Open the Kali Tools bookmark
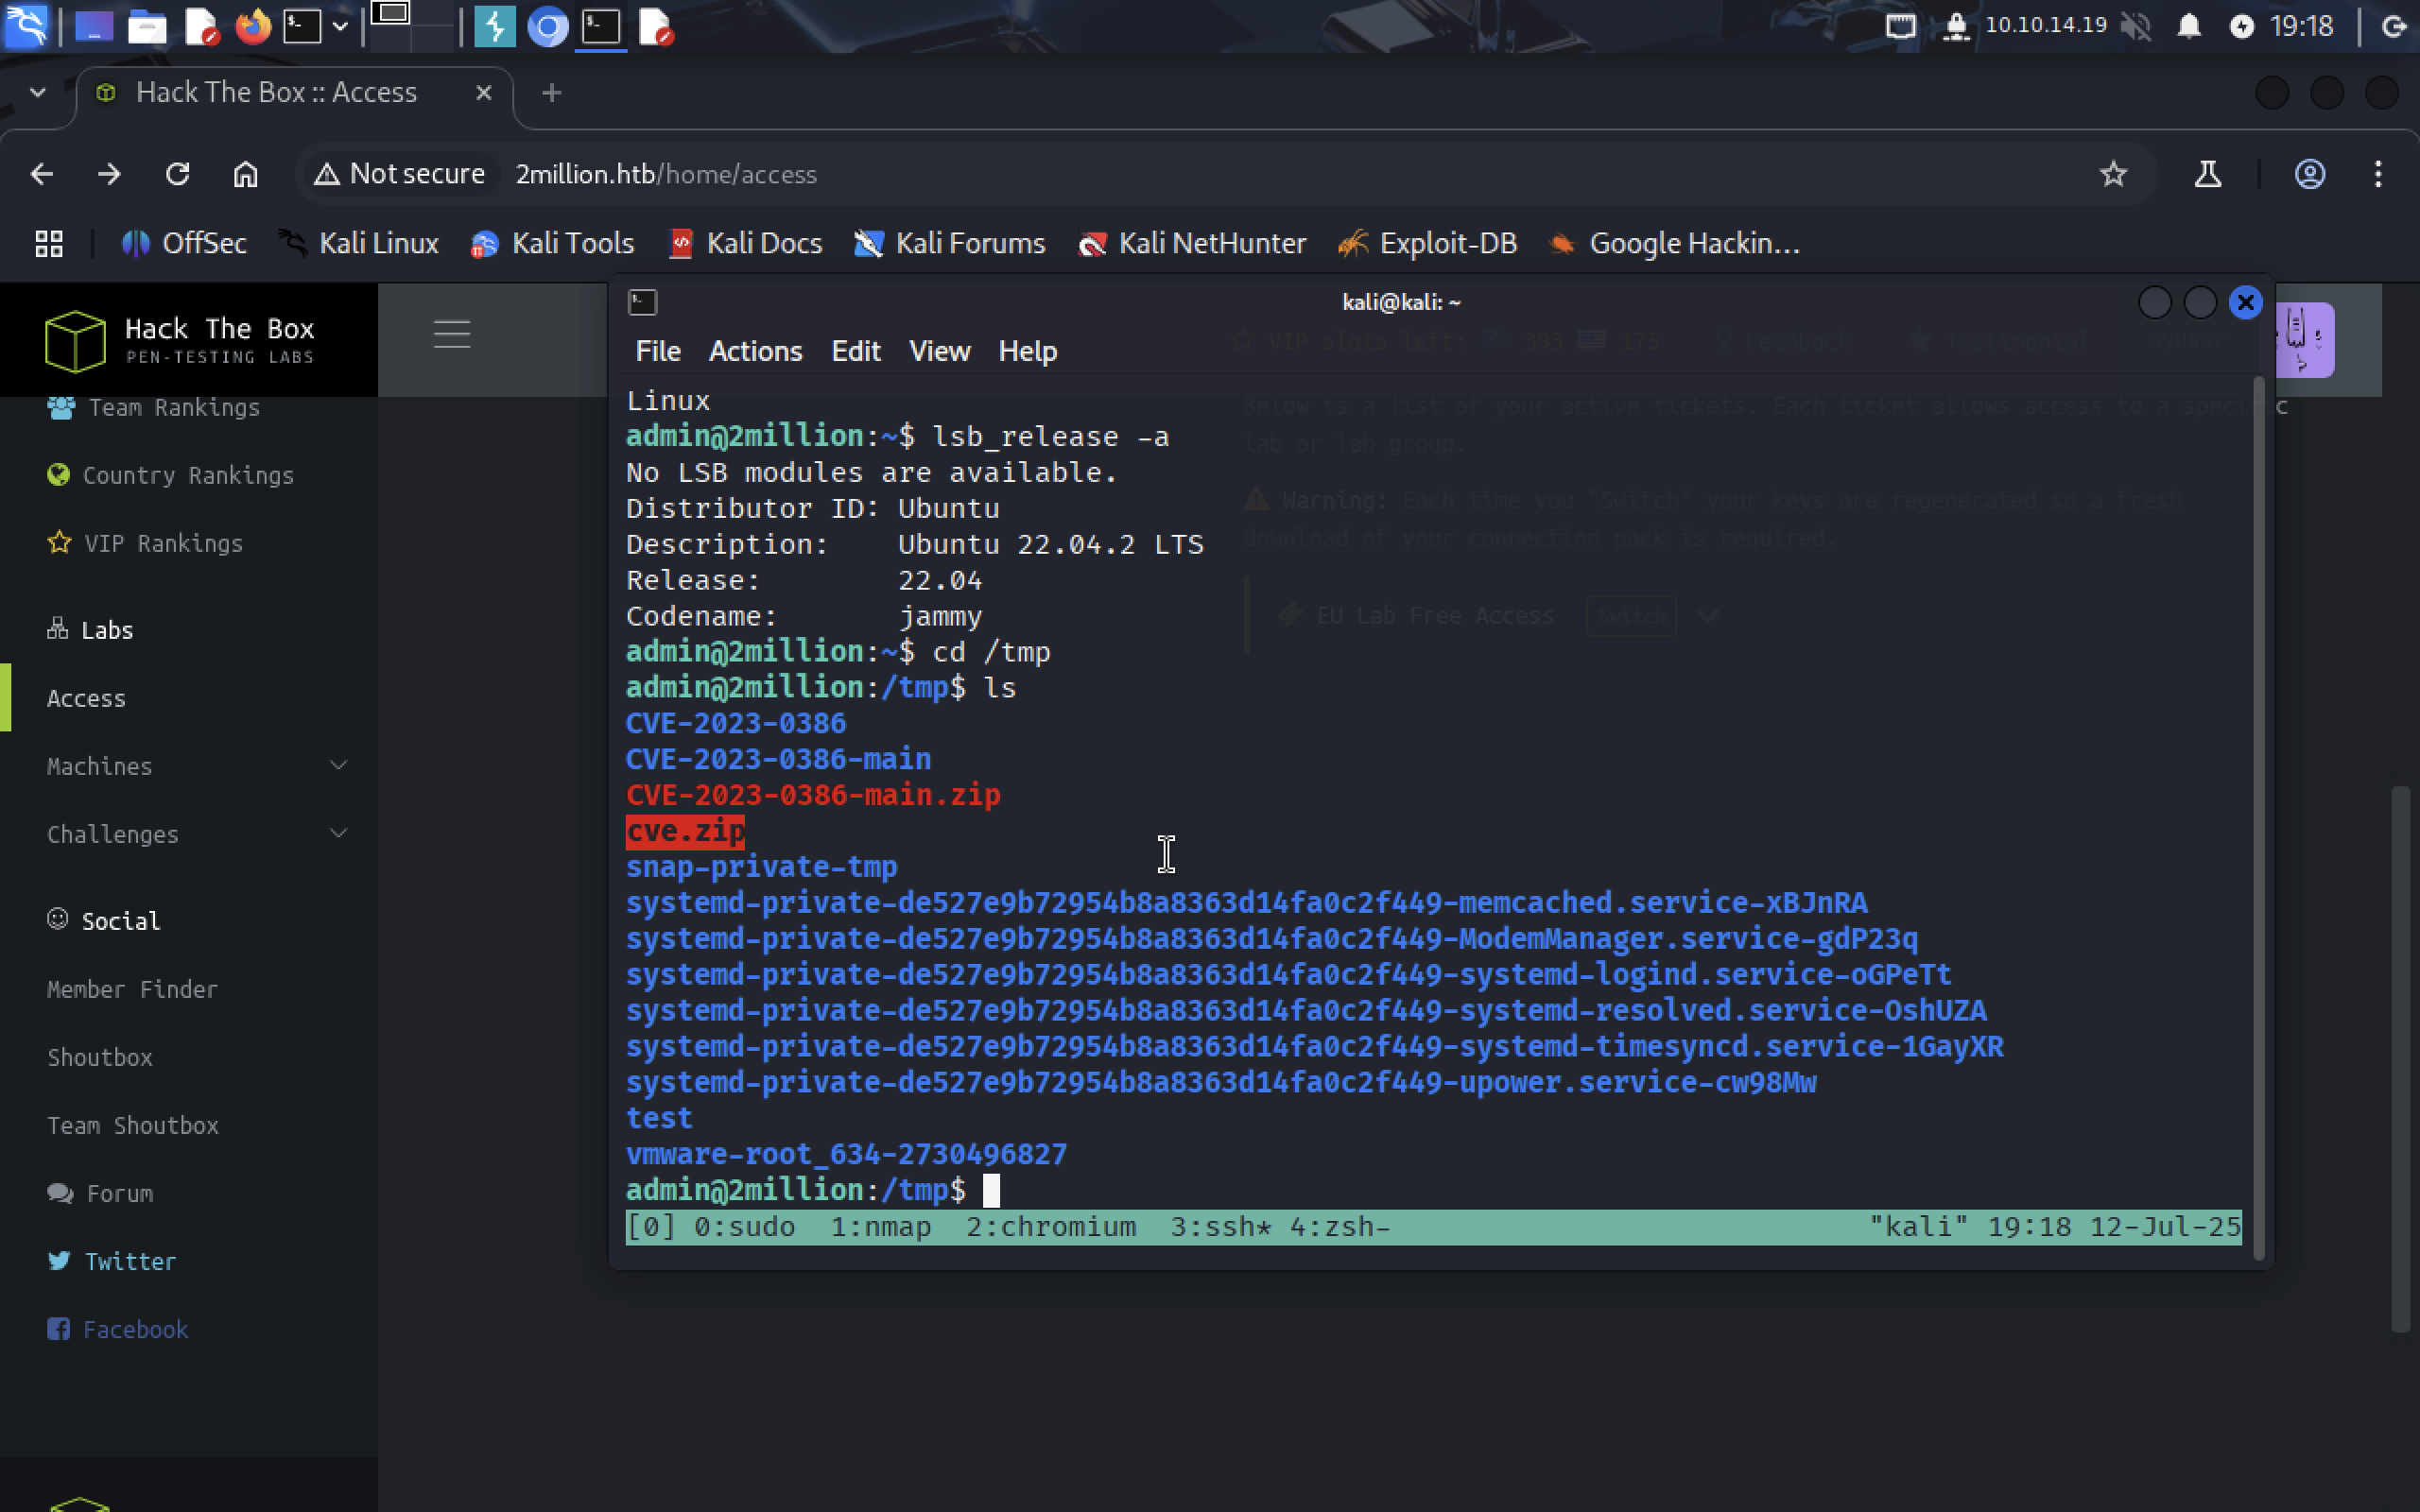The image size is (2420, 1512). [552, 243]
